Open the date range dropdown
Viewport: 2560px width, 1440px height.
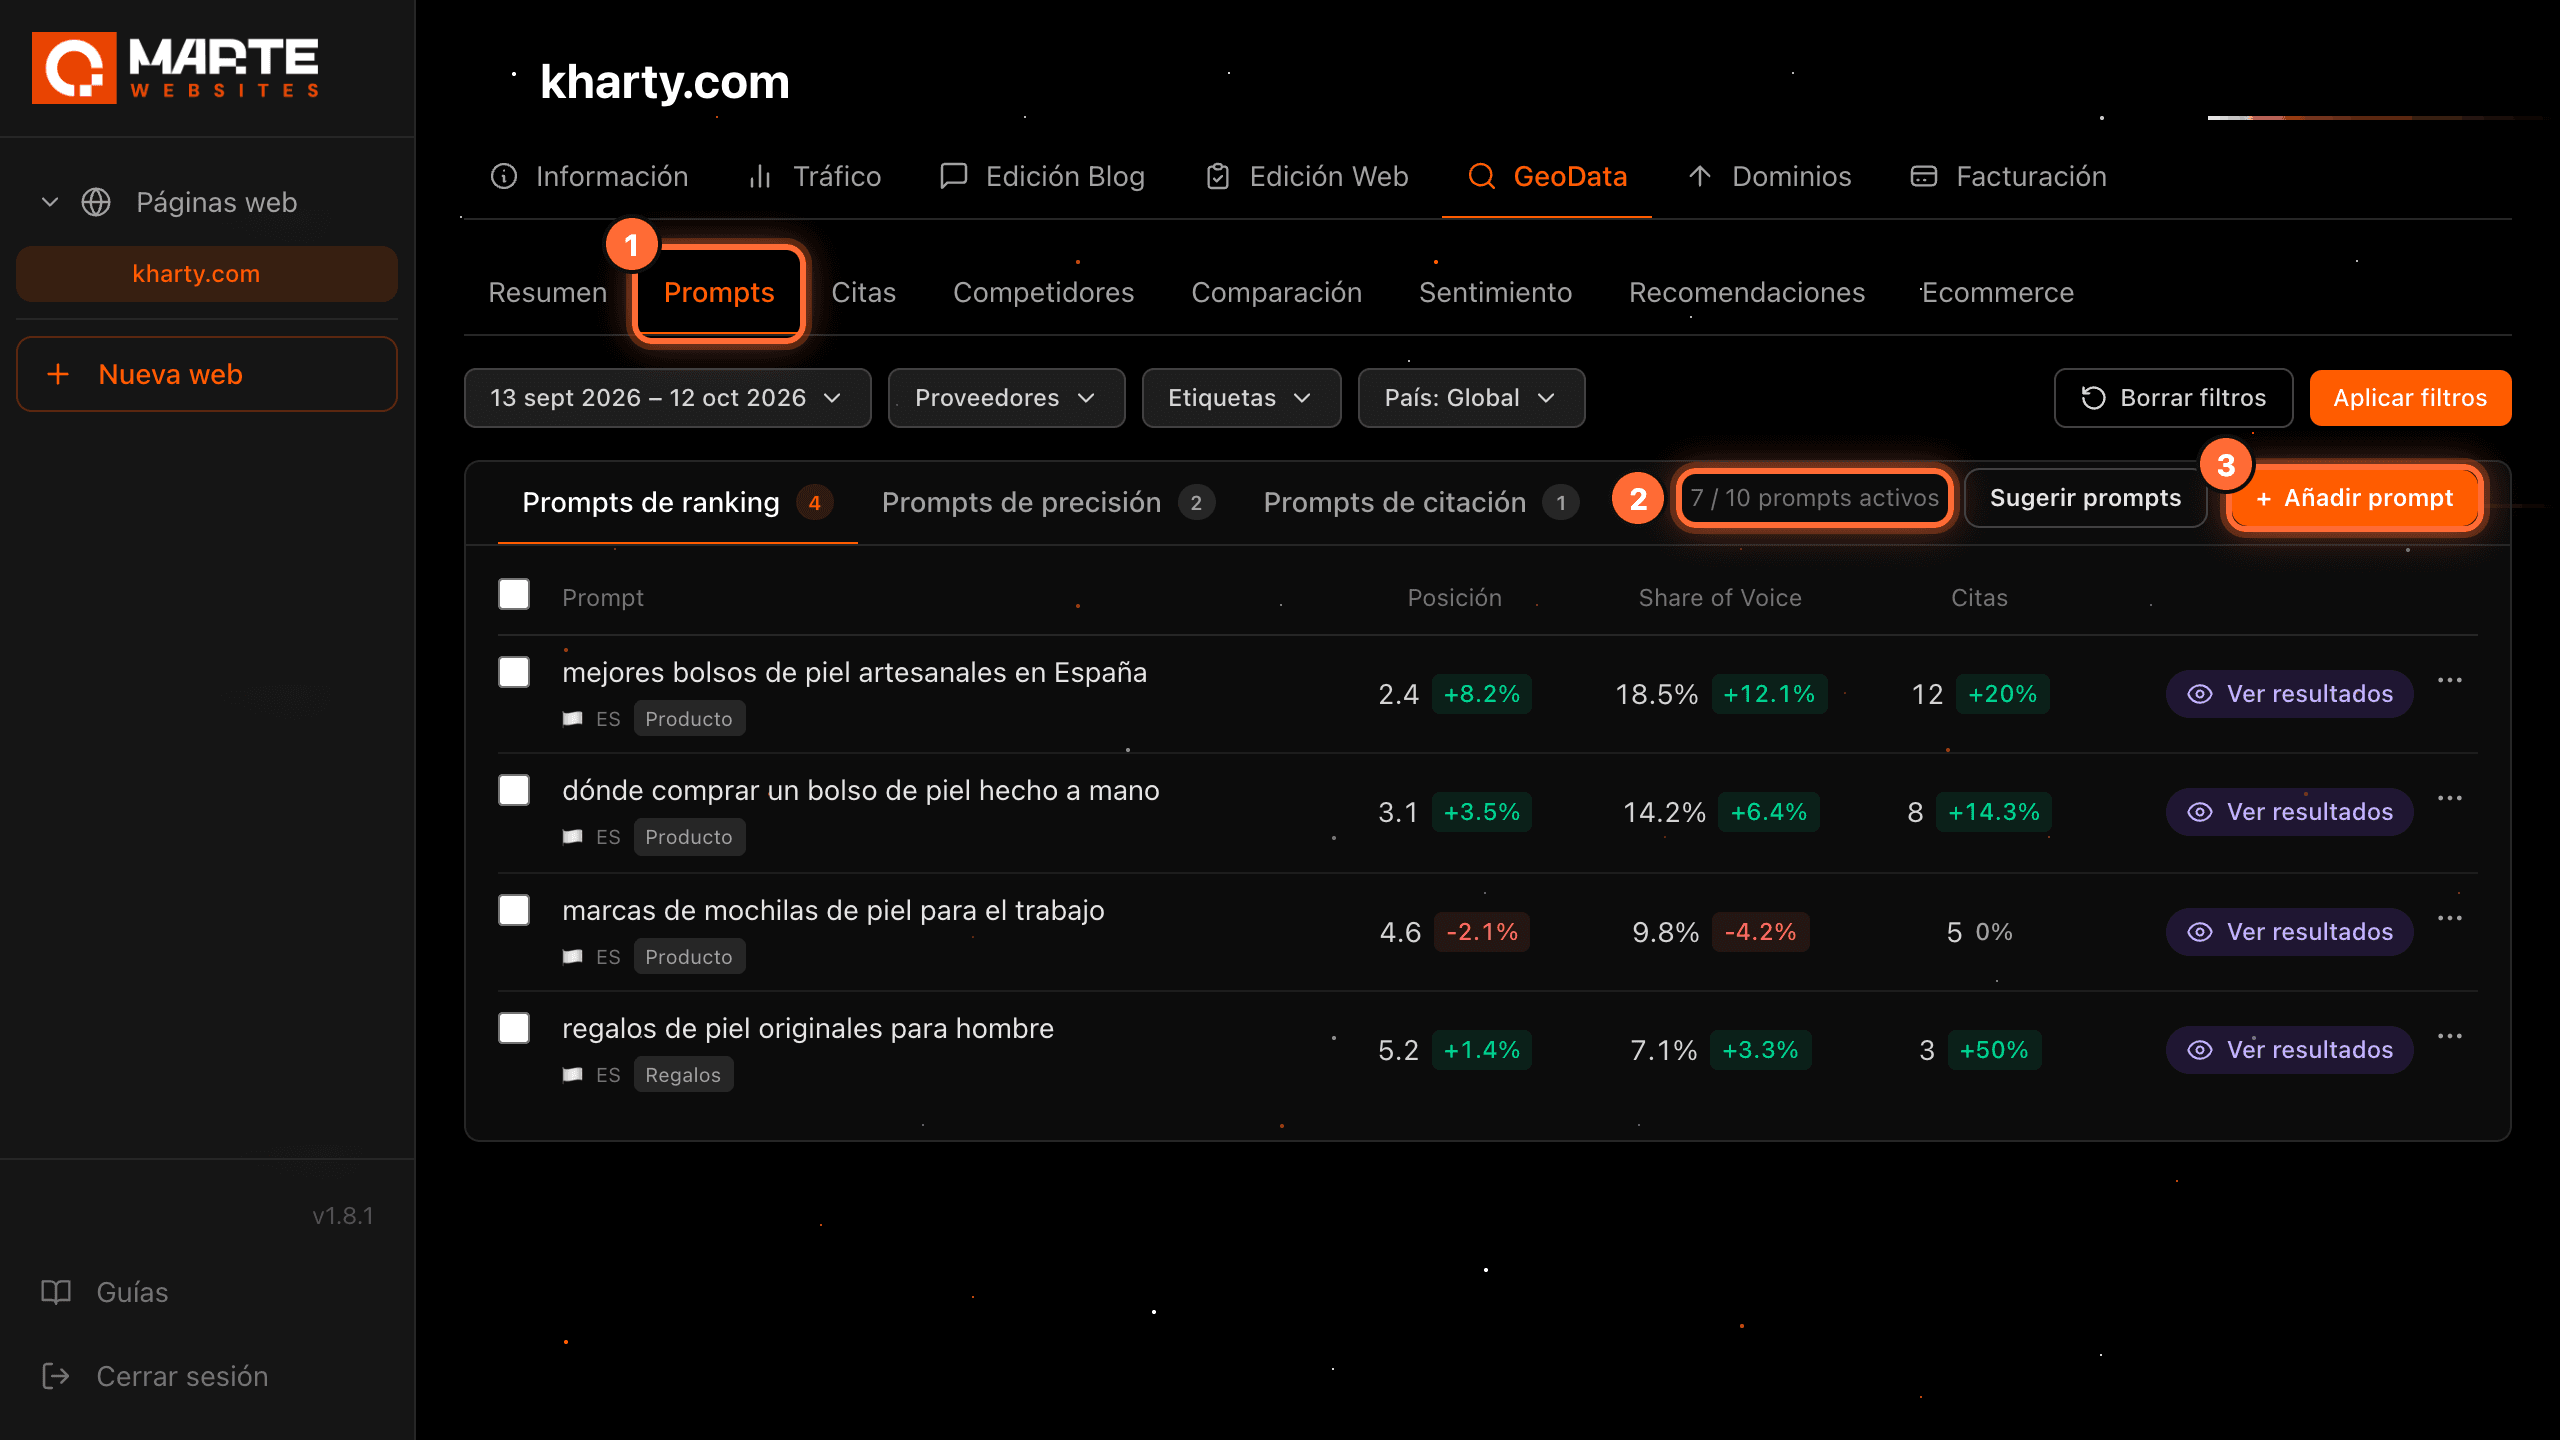(667, 398)
